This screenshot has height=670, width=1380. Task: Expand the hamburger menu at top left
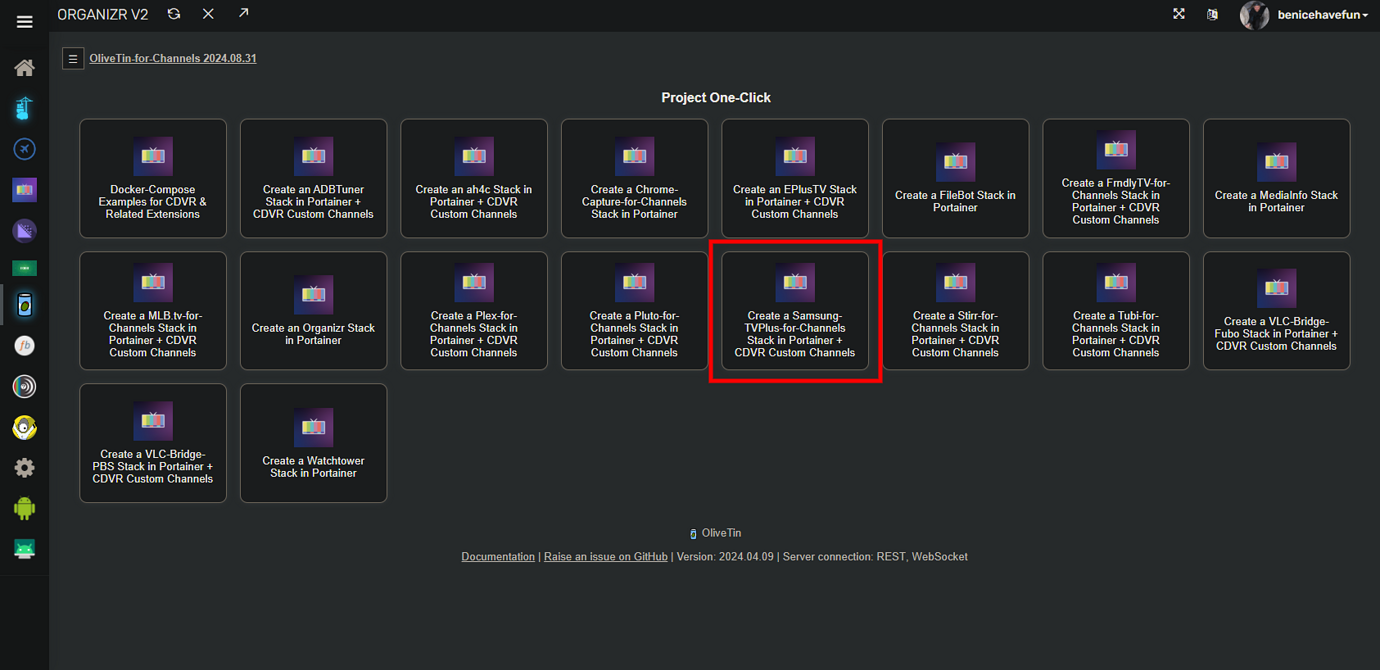[x=24, y=21]
